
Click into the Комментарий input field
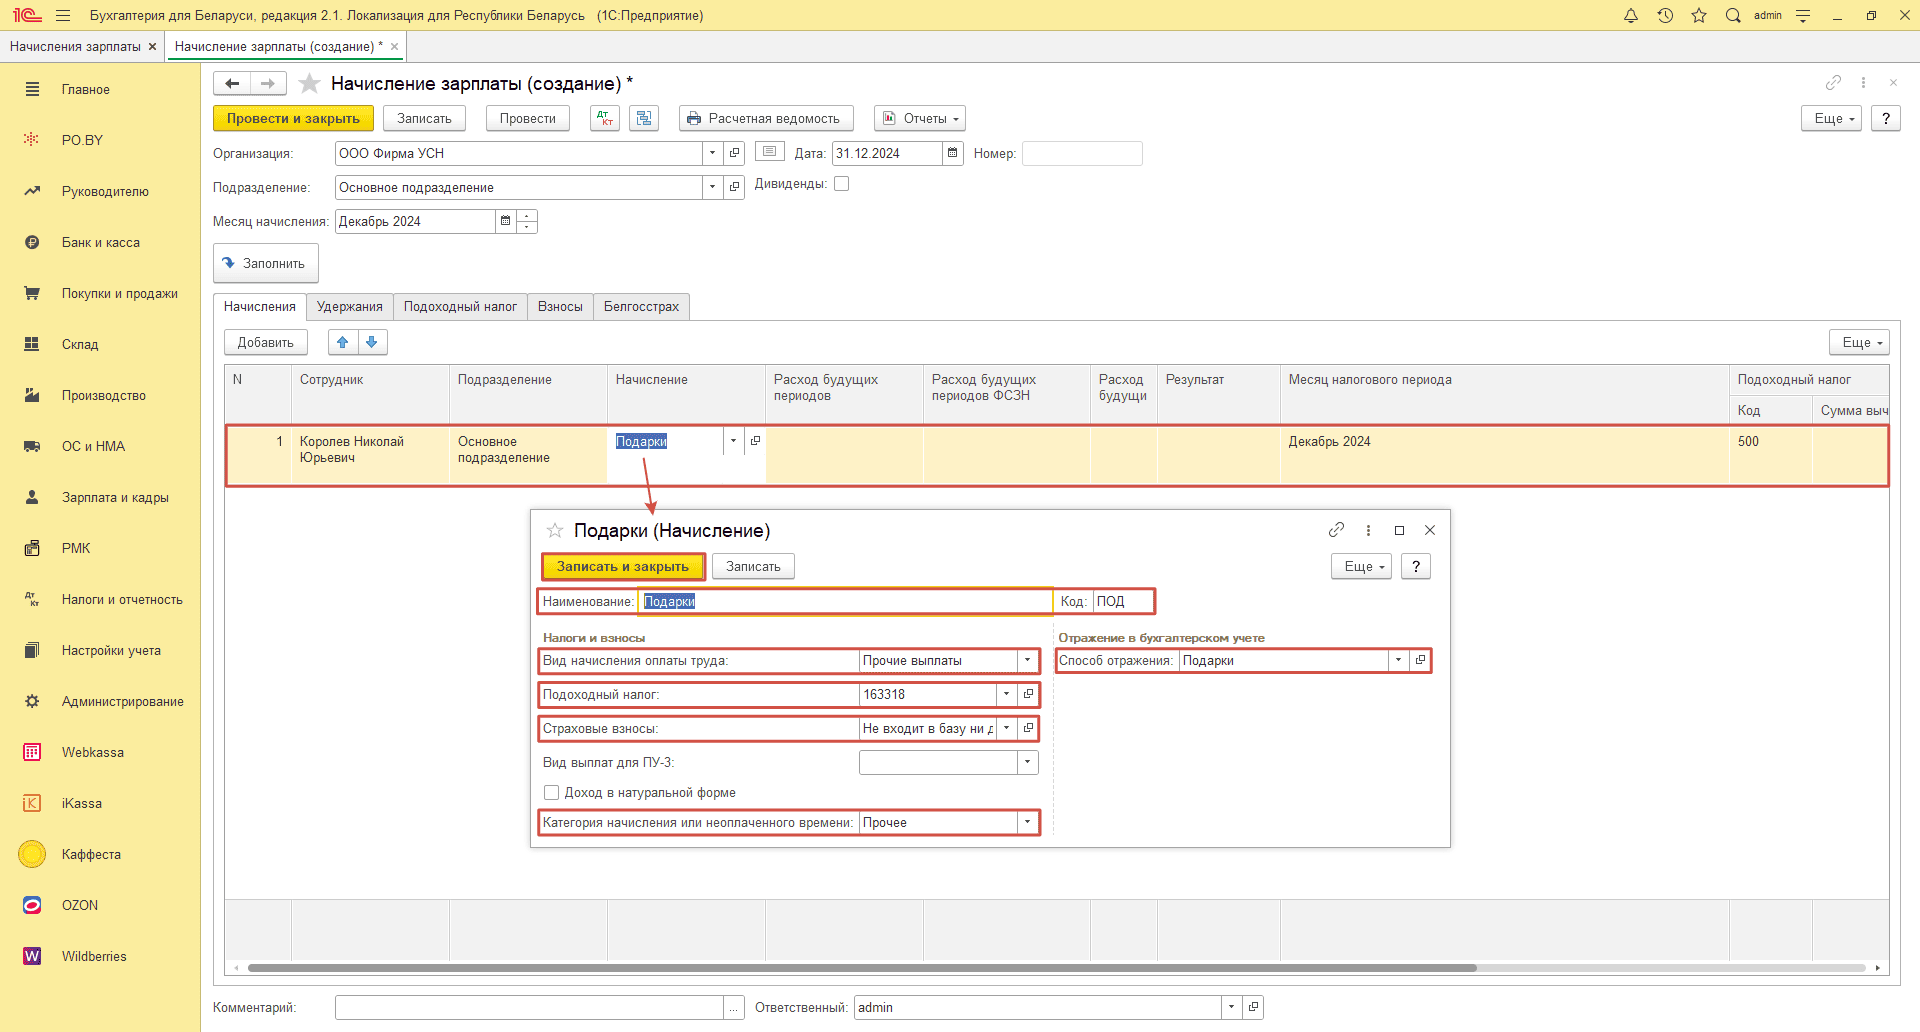(x=529, y=1007)
